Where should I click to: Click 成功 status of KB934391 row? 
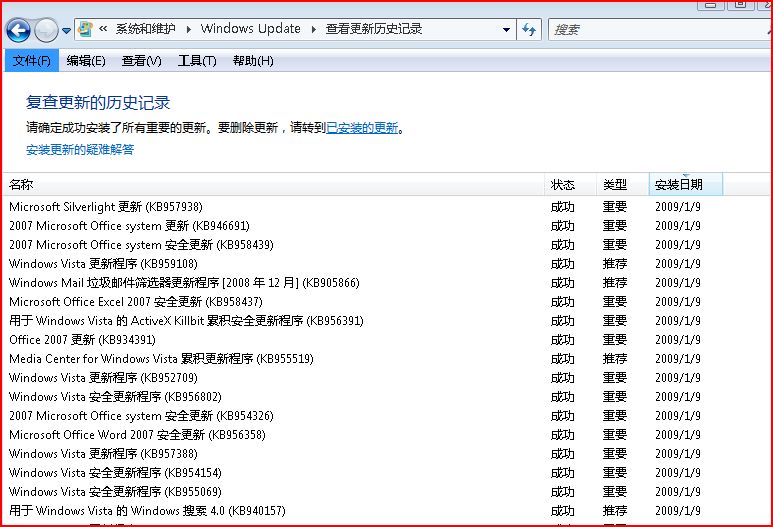click(x=562, y=340)
